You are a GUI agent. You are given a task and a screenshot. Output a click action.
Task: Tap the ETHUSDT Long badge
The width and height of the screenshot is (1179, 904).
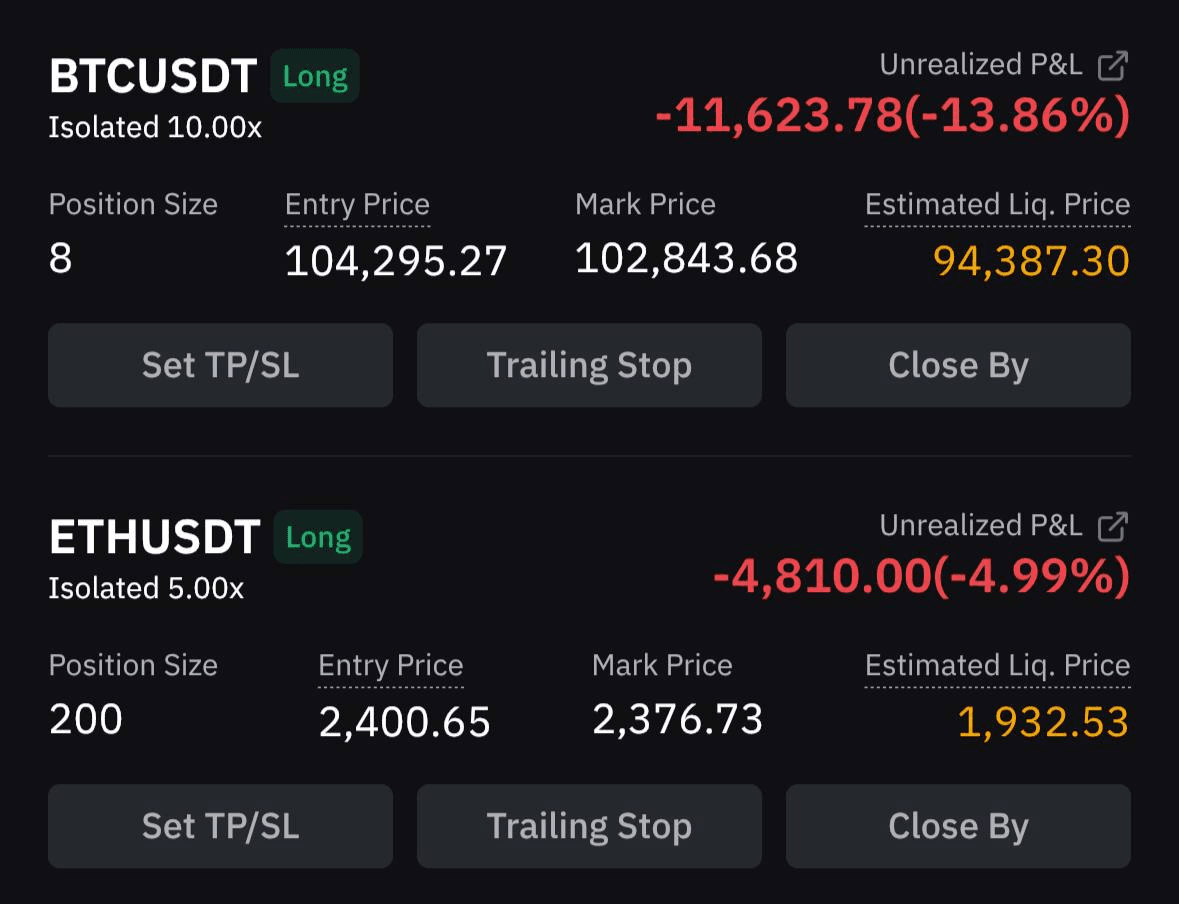point(318,537)
